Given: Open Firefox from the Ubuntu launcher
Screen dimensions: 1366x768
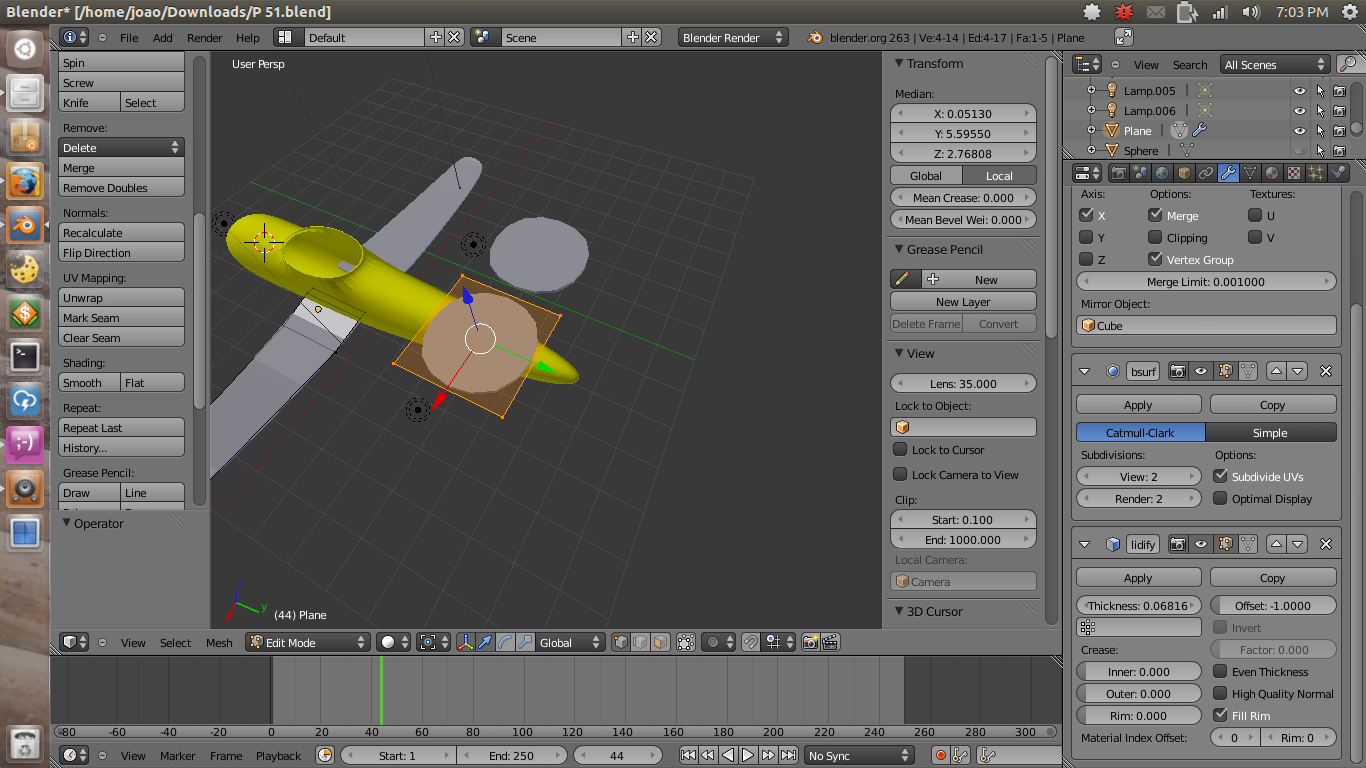Looking at the screenshot, I should [25, 182].
